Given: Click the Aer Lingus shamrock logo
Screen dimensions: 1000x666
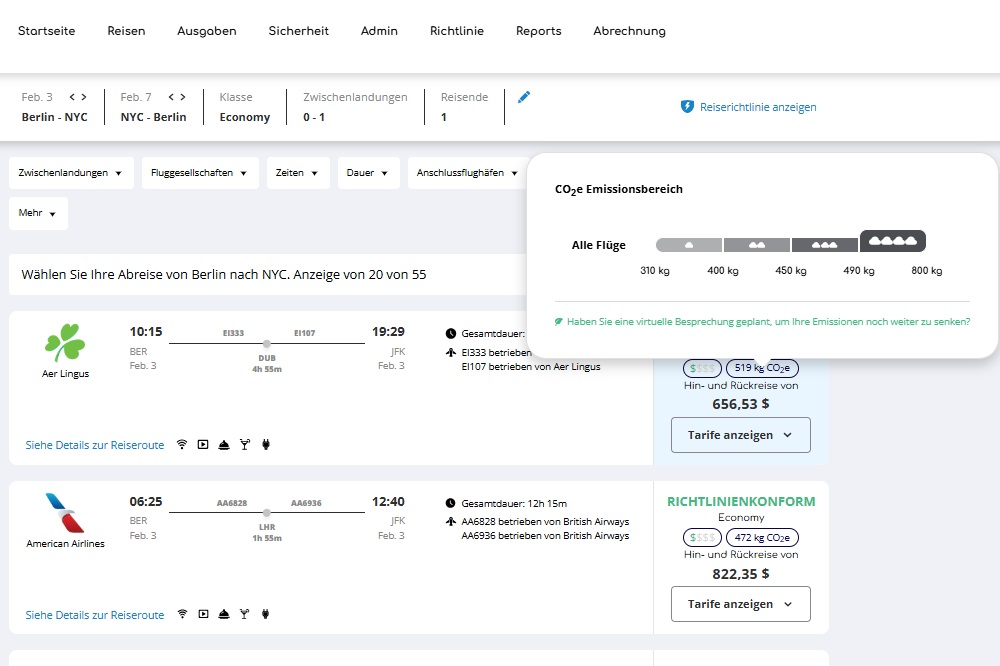Looking at the screenshot, I should click(65, 344).
